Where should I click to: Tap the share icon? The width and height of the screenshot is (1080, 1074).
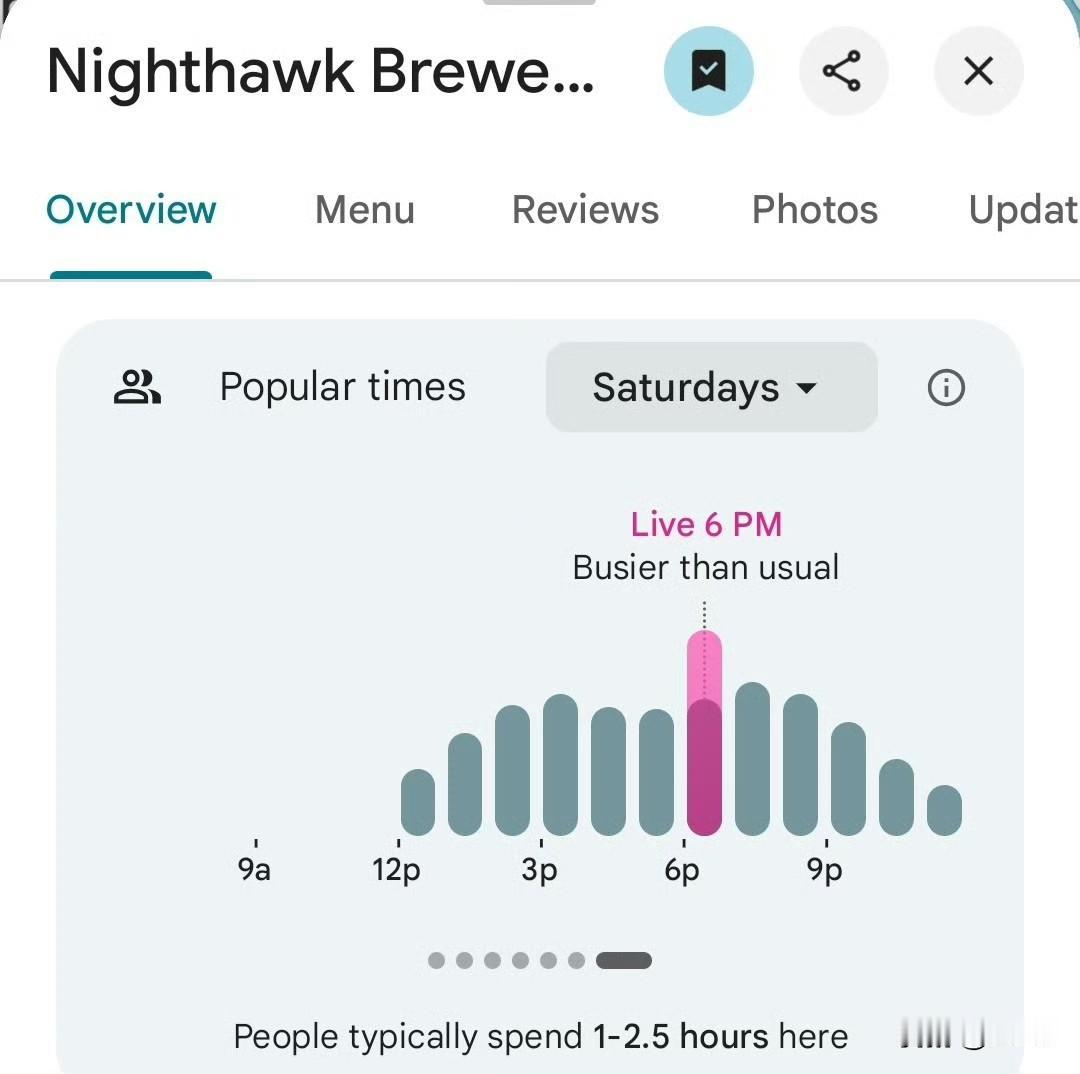point(843,71)
